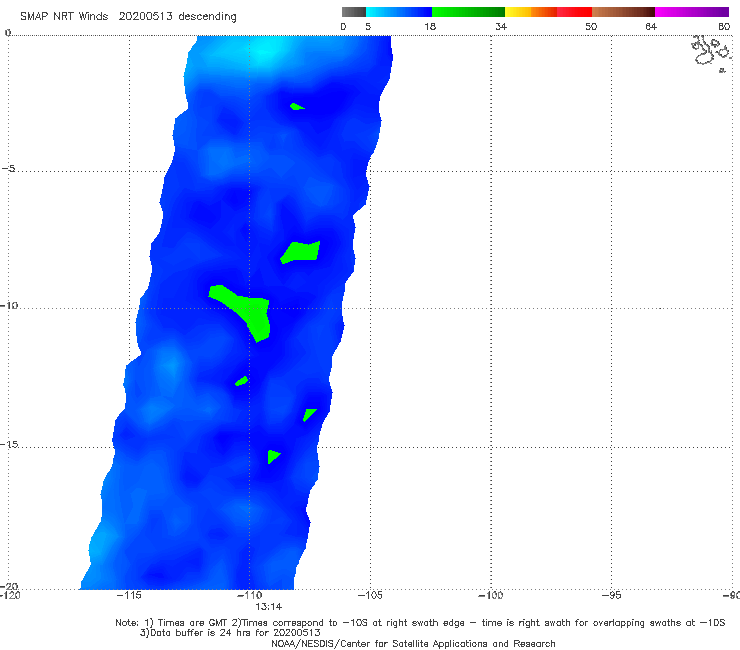Viewport: 740px width, 650px height.
Task: Click the red segment of the color bar
Action: pos(575,12)
